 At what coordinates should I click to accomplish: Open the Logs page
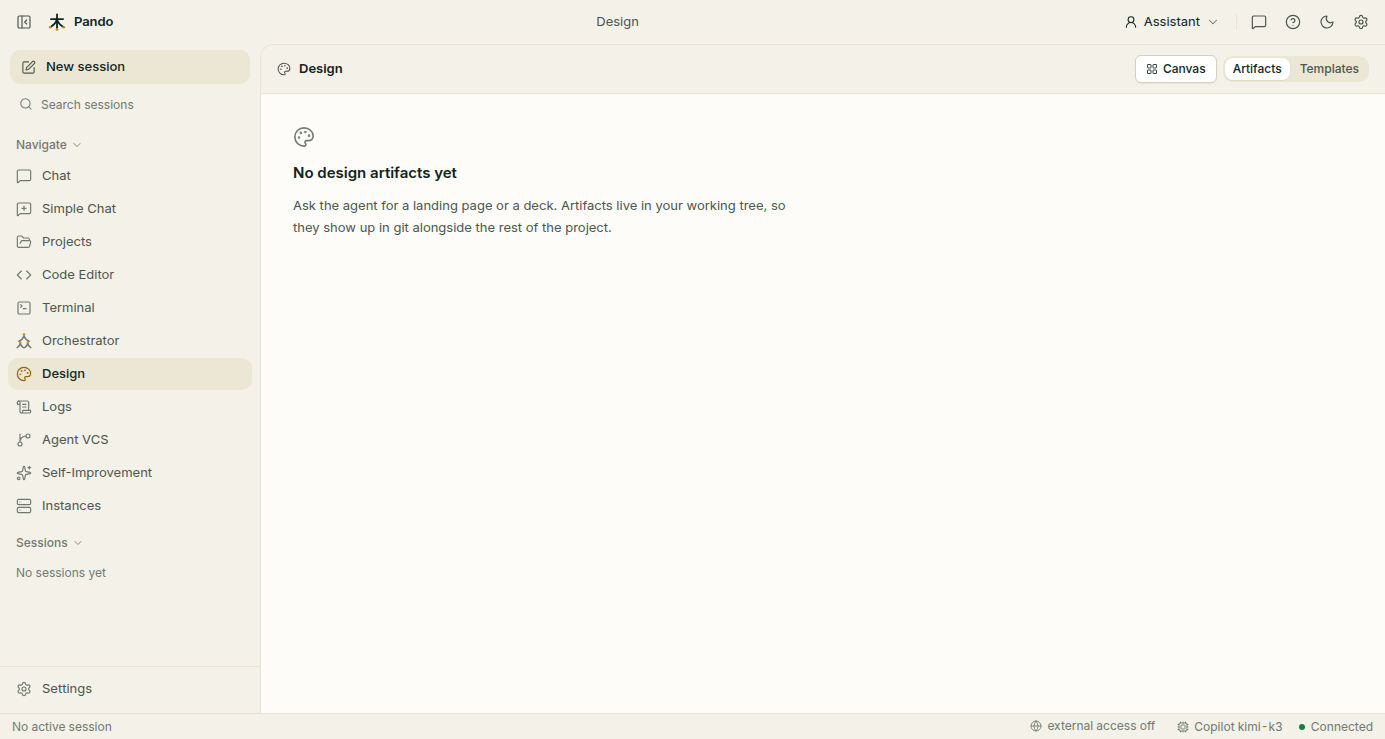click(130, 407)
